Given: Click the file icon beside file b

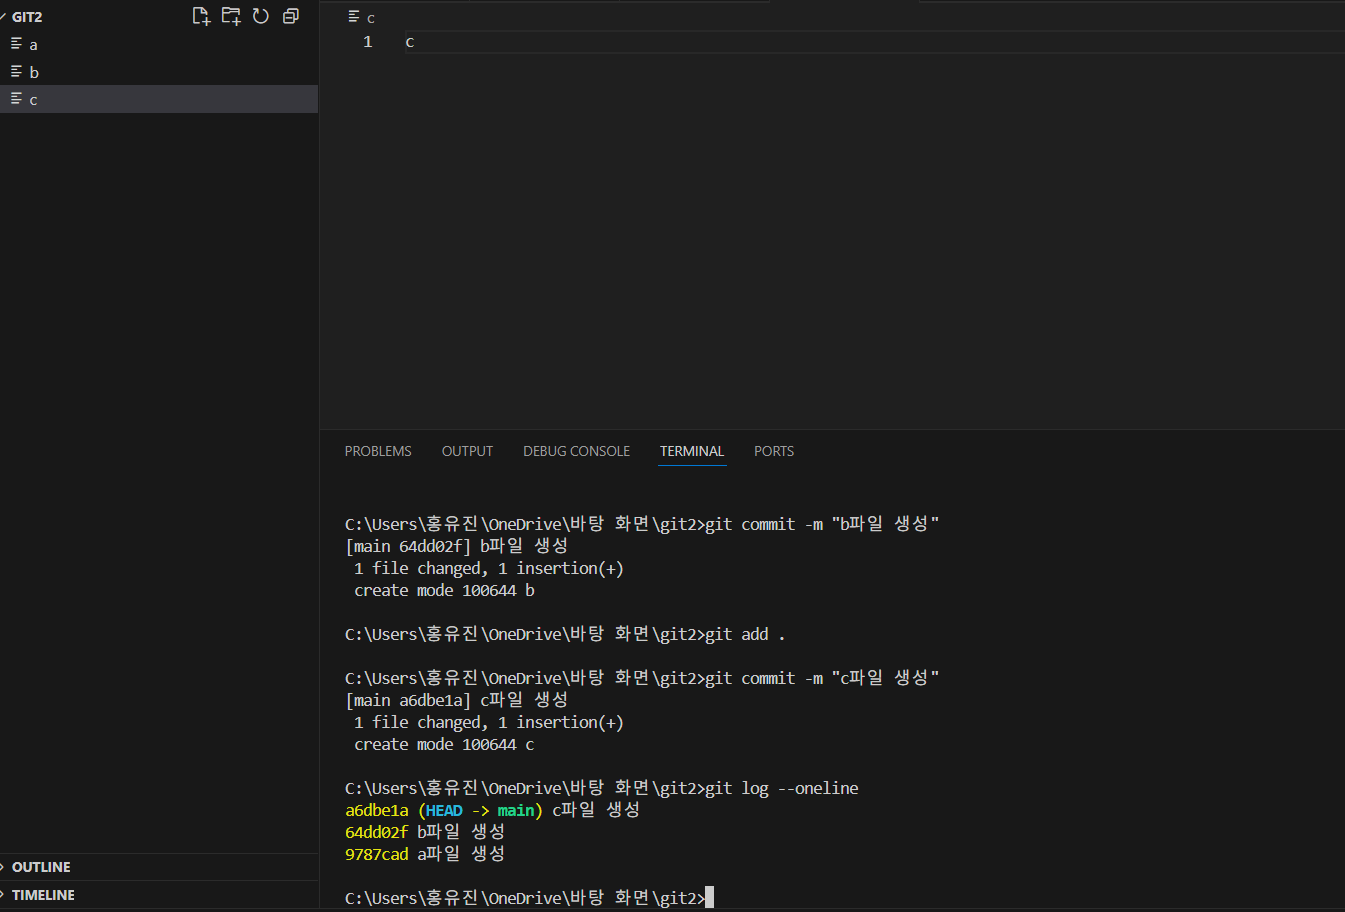Looking at the screenshot, I should (16, 72).
